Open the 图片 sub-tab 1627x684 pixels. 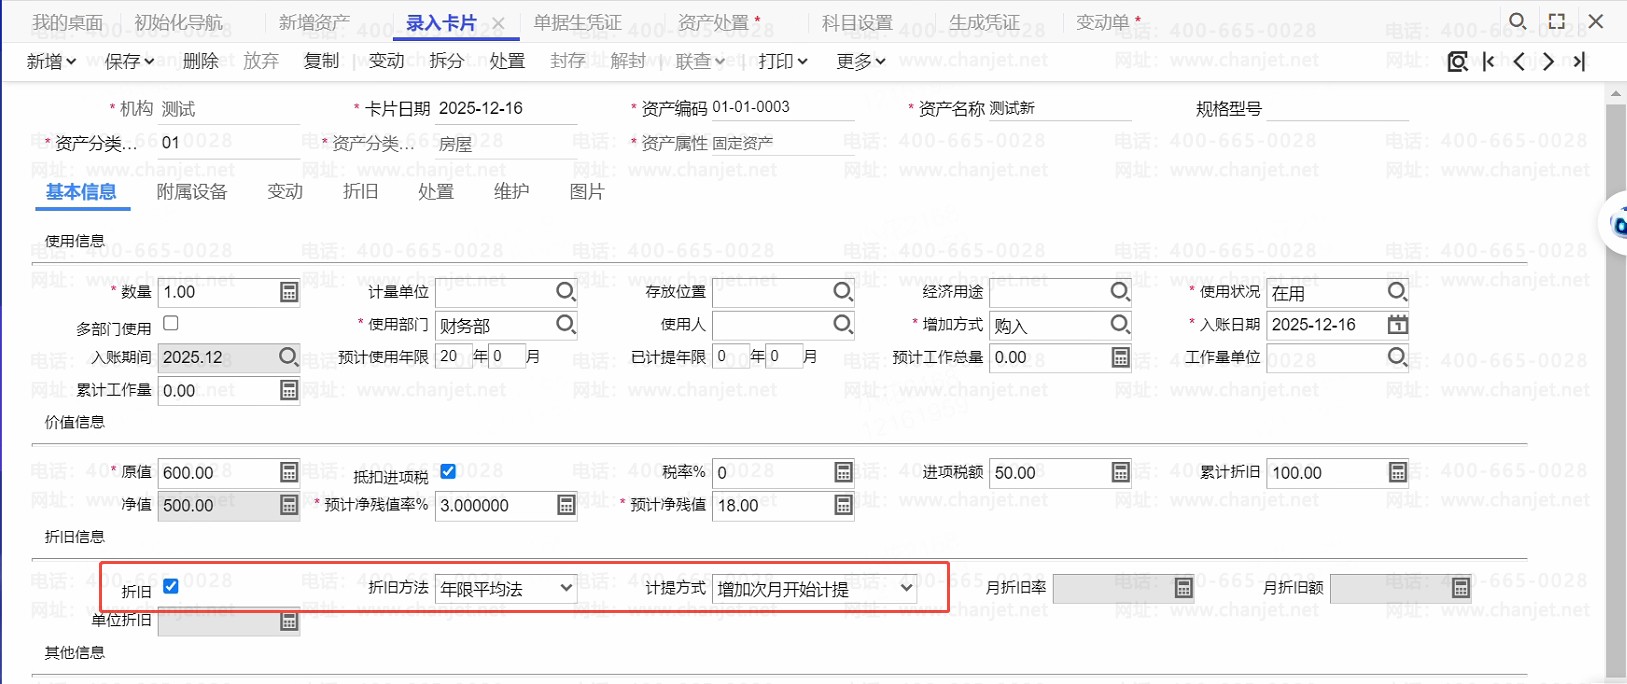[x=587, y=192]
